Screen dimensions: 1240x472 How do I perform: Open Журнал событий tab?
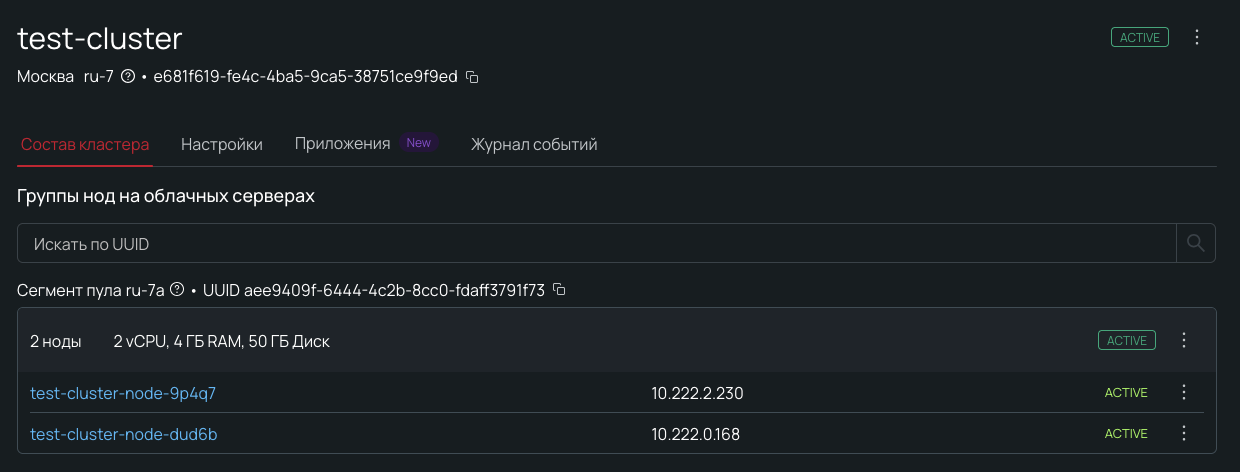534,144
